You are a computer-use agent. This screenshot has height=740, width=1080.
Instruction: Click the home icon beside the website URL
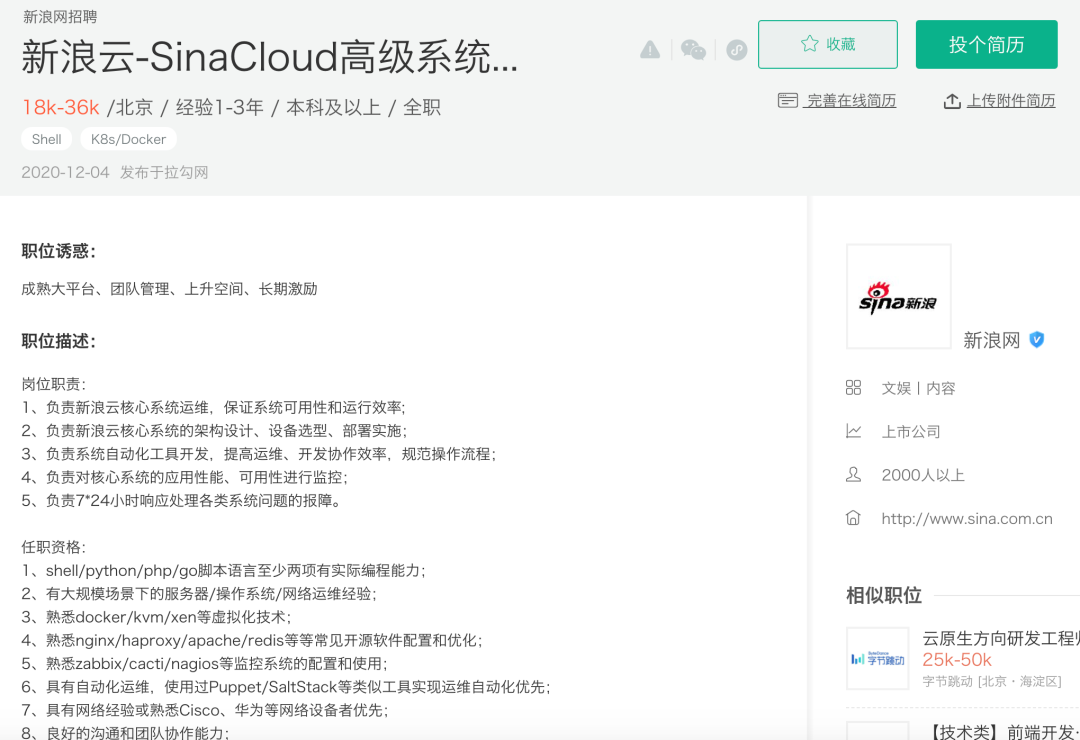tap(853, 518)
